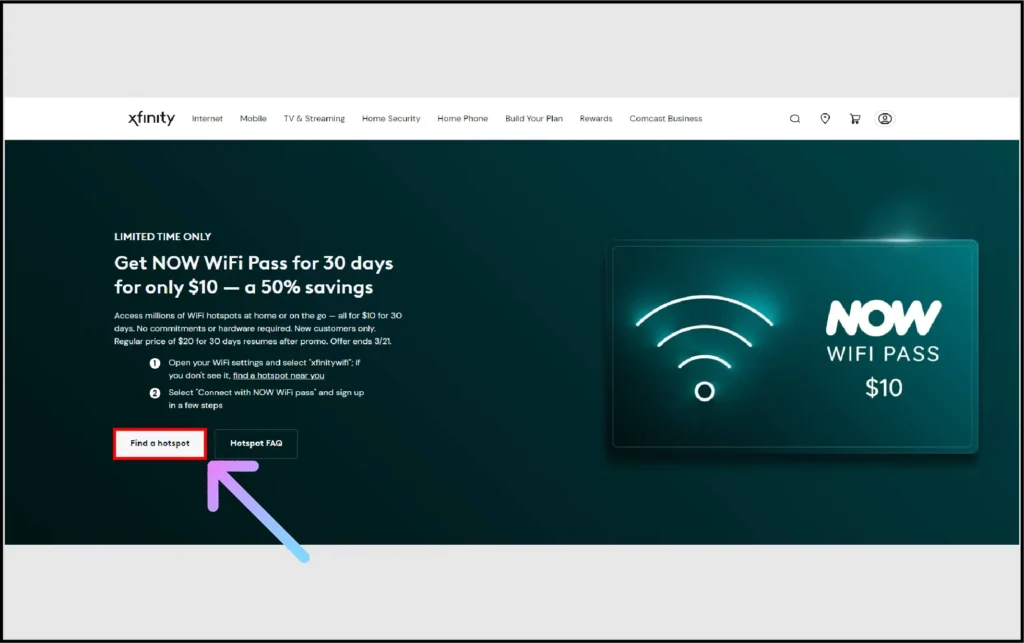Open the Home Security menu
This screenshot has height=643, width=1024.
pyautogui.click(x=391, y=119)
